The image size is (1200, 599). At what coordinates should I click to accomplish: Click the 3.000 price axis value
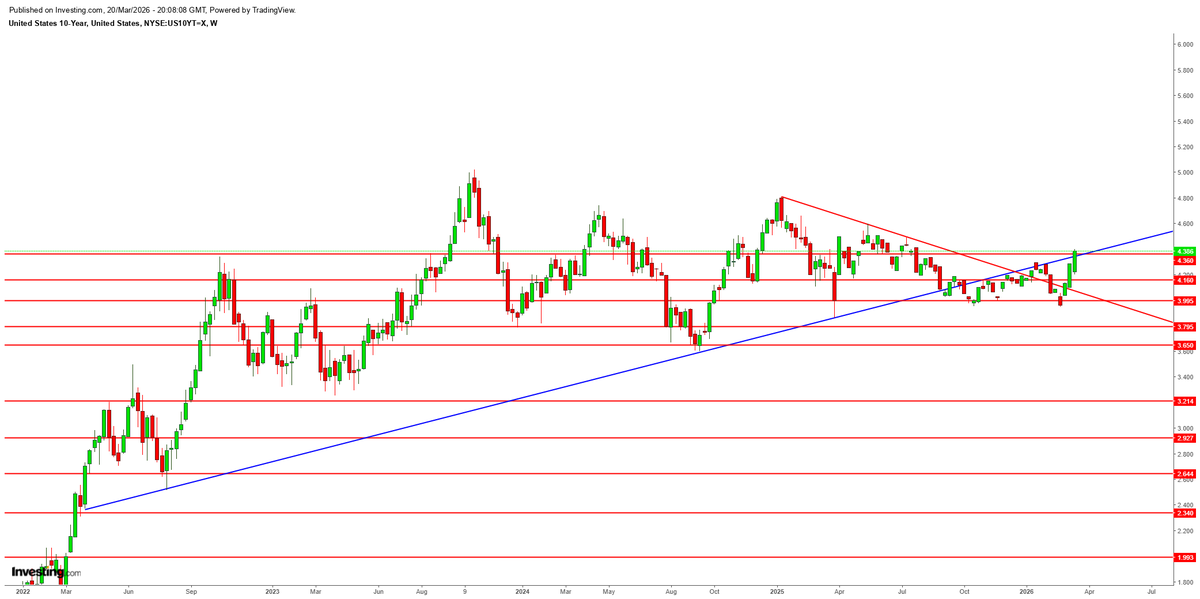(x=1185, y=428)
